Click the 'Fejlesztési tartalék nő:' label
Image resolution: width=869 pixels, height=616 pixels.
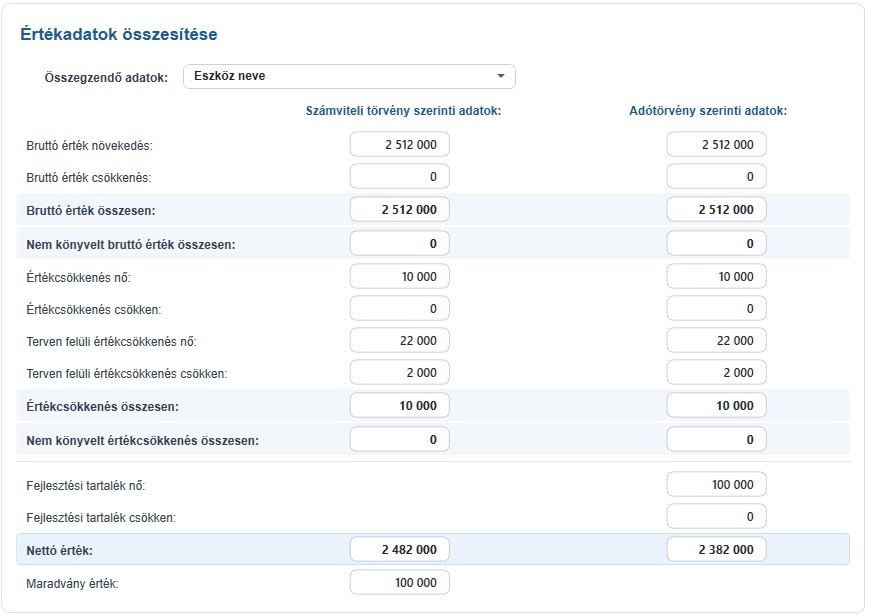(x=86, y=486)
